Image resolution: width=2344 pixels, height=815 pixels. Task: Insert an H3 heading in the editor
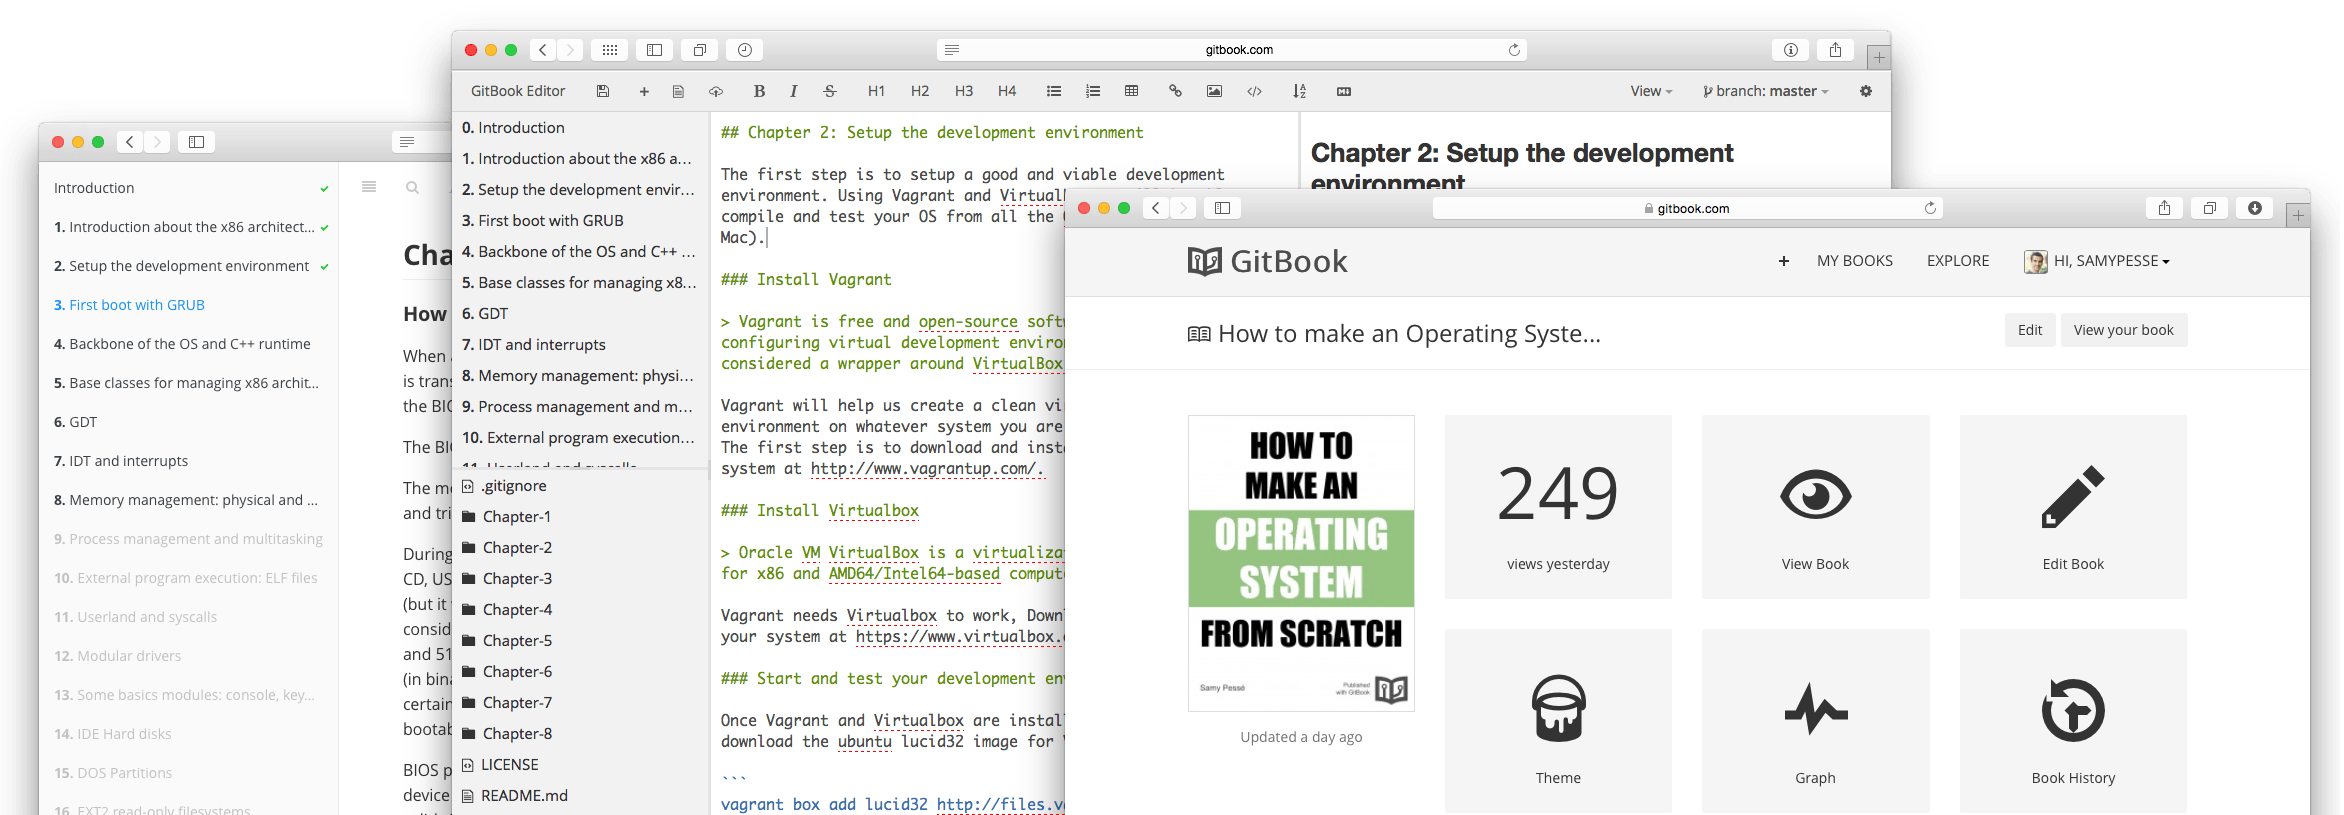coord(964,91)
